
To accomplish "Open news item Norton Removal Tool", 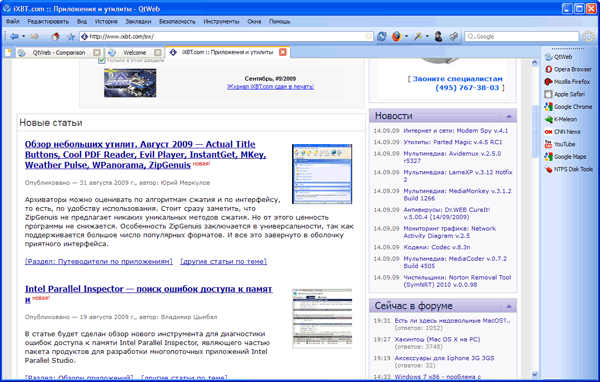I will tap(457, 281).
